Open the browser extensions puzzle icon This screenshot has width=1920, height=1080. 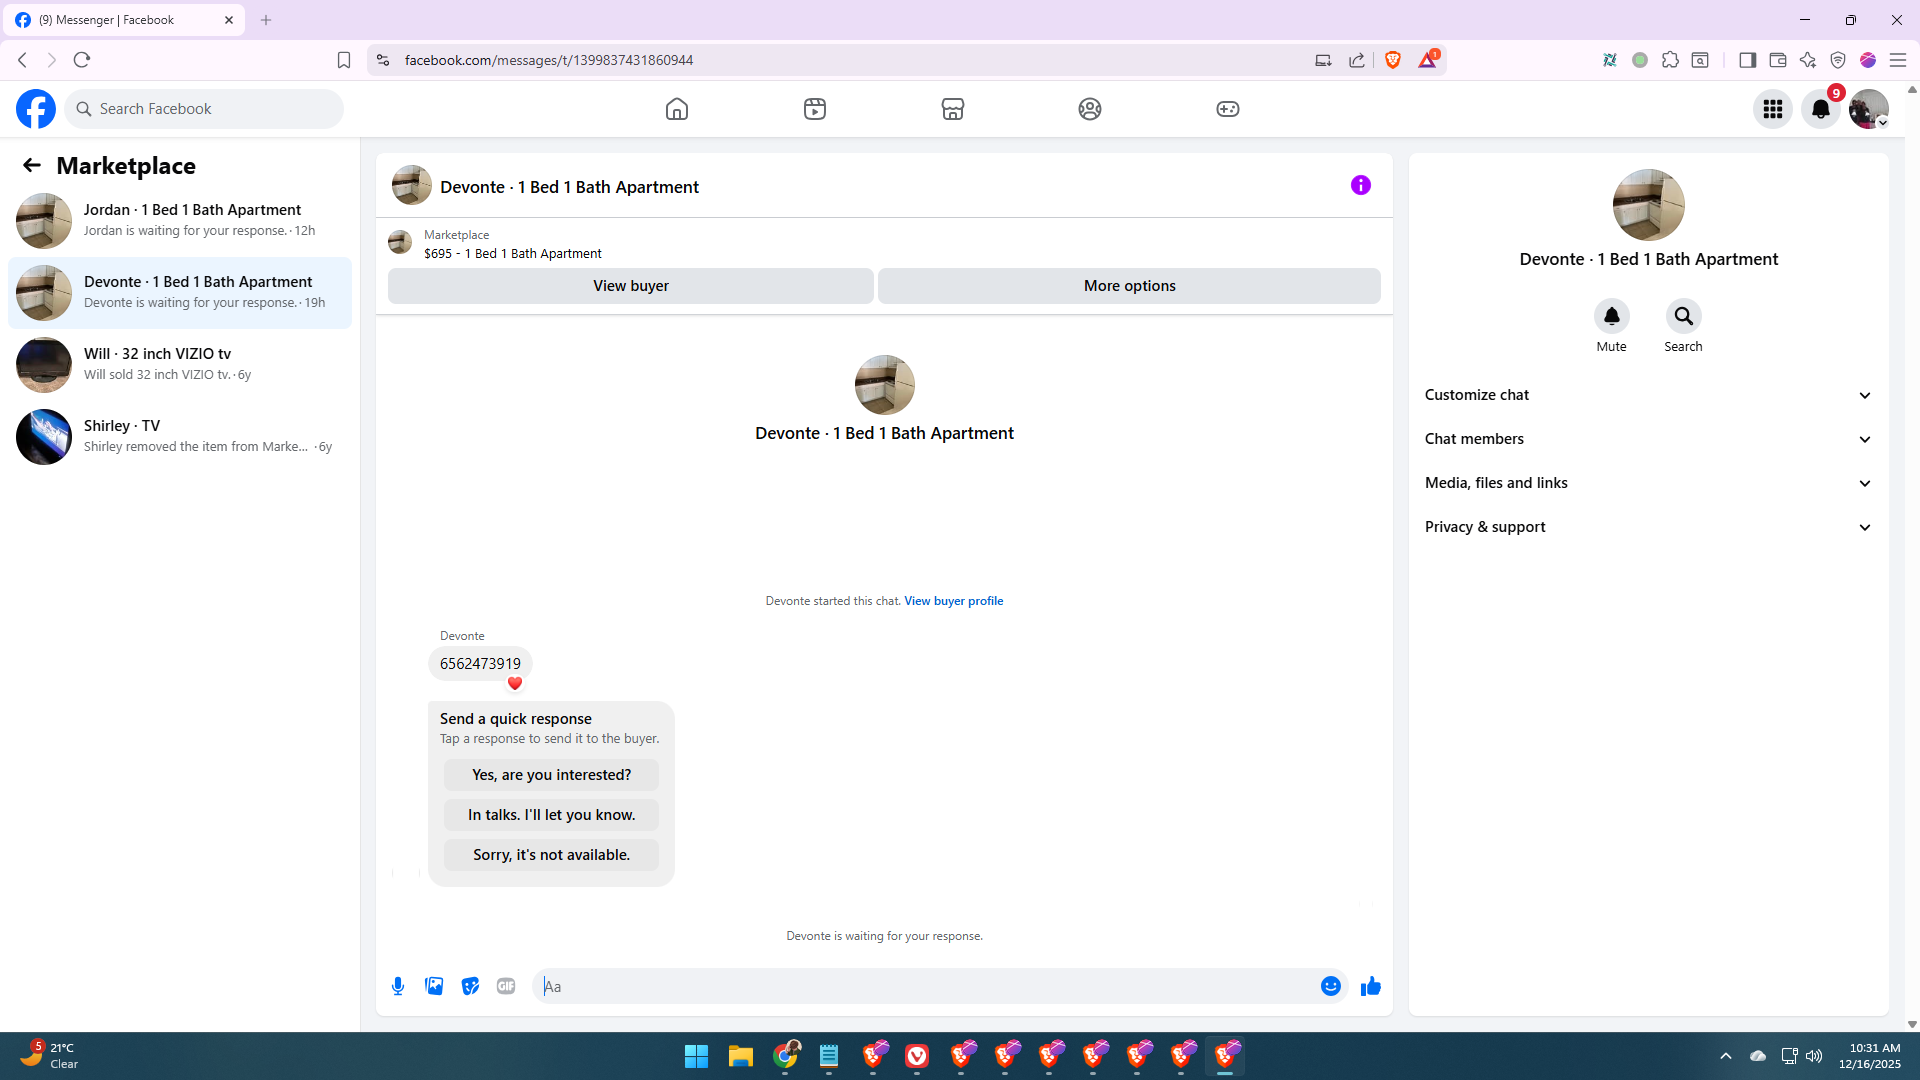coord(1670,60)
